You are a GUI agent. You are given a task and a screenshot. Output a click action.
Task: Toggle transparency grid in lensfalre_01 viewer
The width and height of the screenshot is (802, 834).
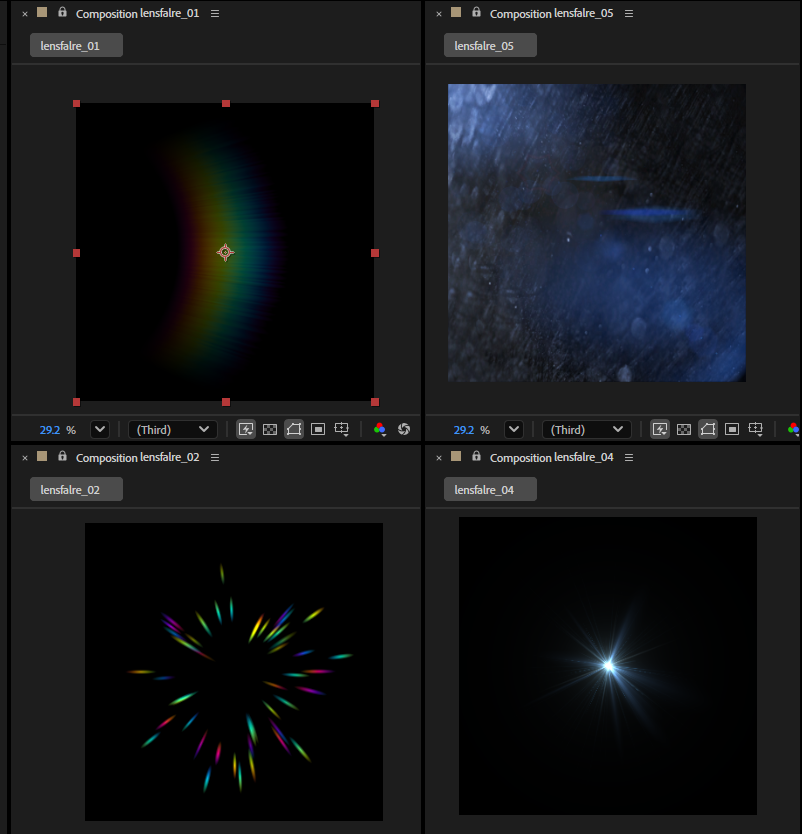click(270, 429)
